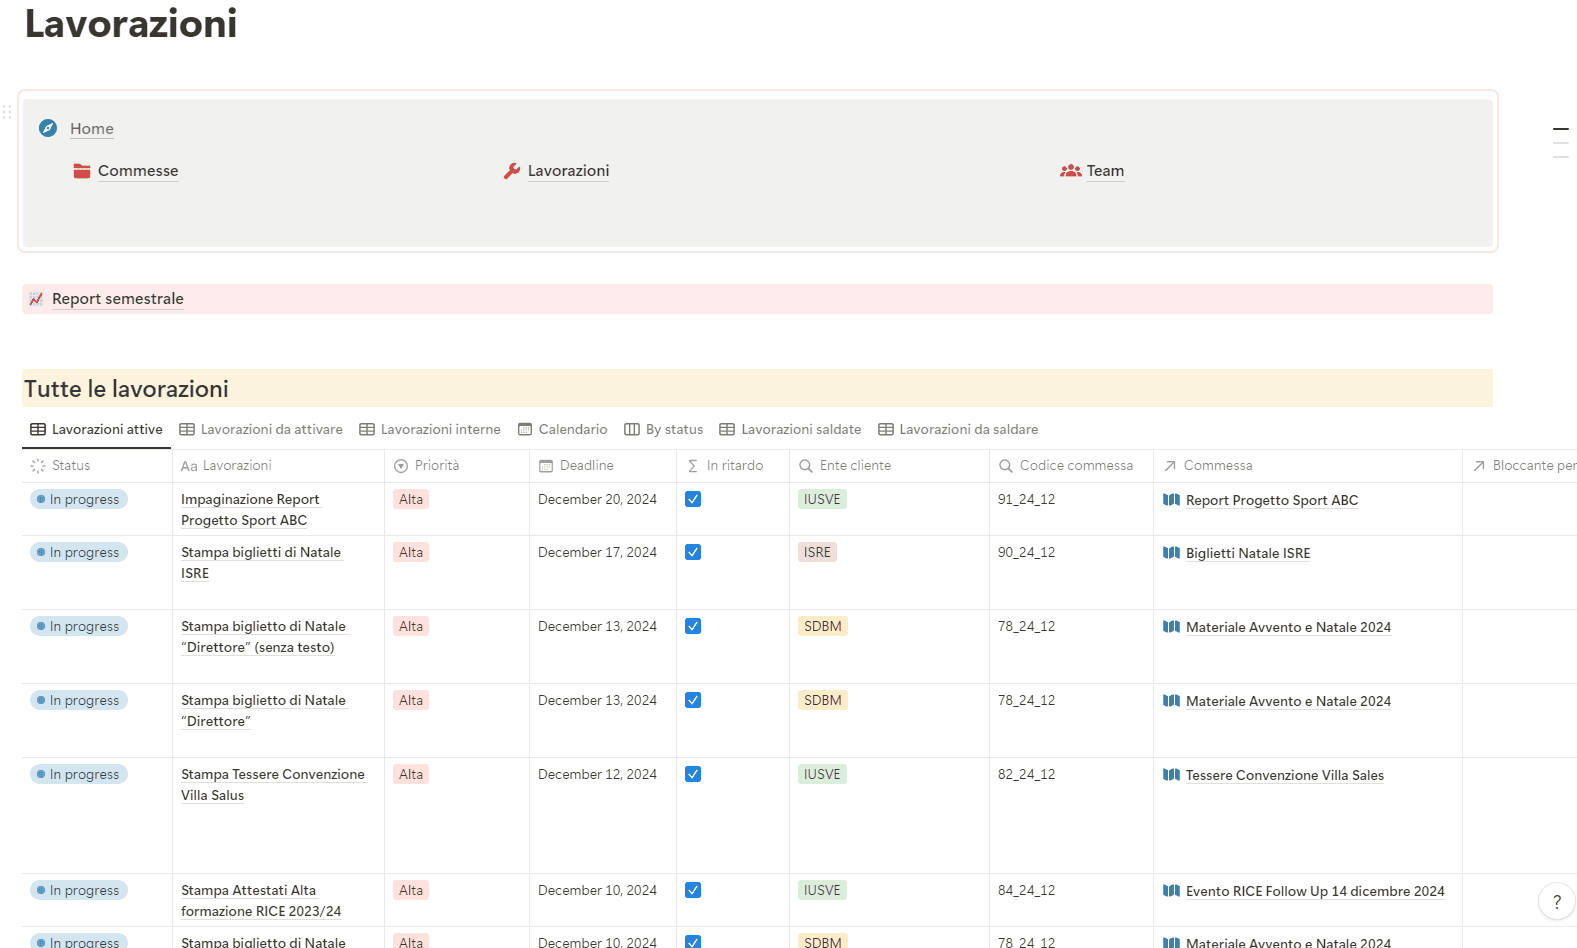Open the Deadline column header menu

click(x=603, y=466)
